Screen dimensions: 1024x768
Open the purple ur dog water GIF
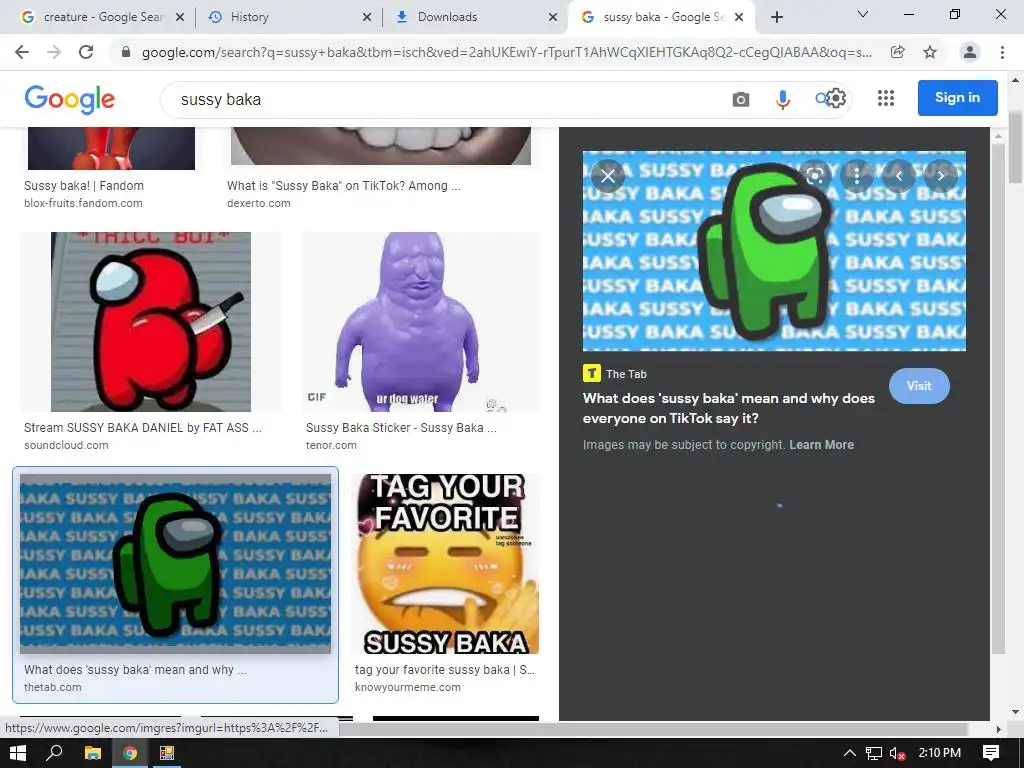coord(421,322)
